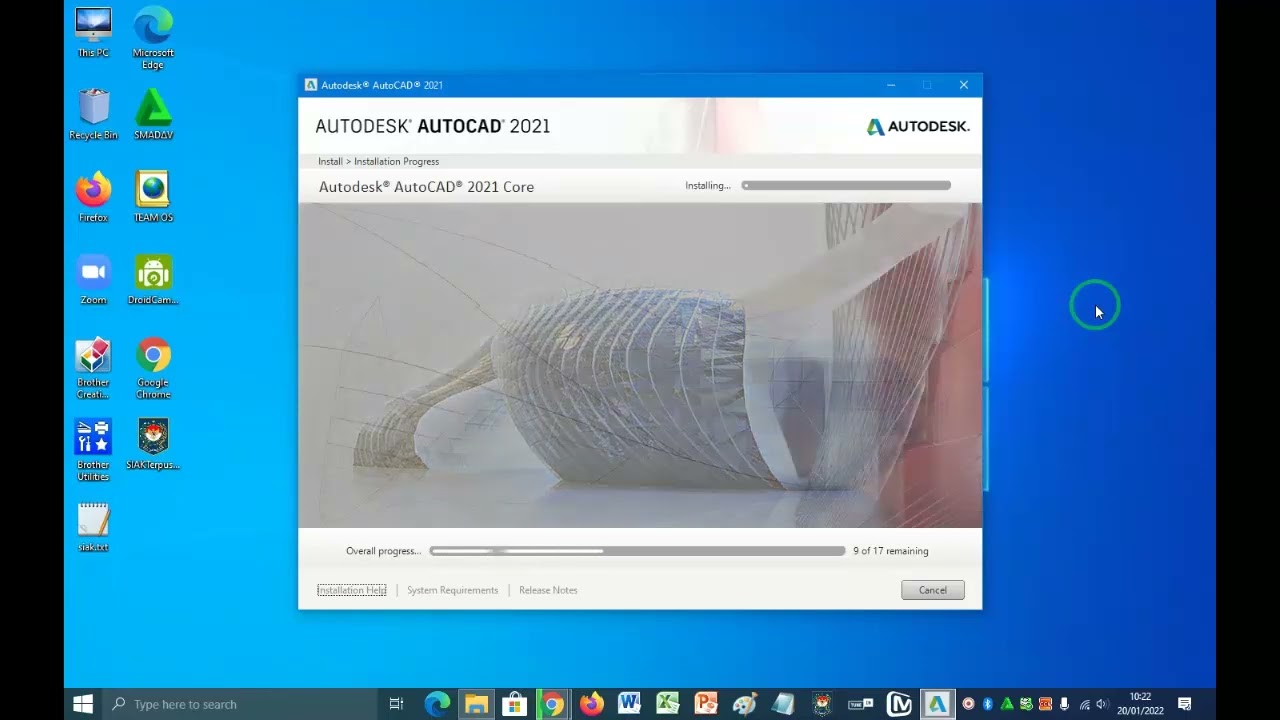The width and height of the screenshot is (1280, 720).
Task: Click "Autodesk AutoCAD 2021 Core" component label
Action: coord(426,187)
